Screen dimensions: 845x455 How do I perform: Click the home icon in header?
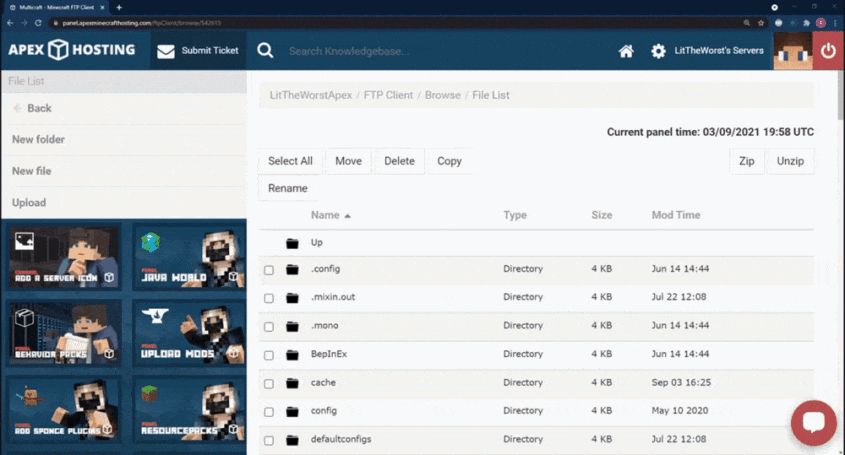click(626, 51)
